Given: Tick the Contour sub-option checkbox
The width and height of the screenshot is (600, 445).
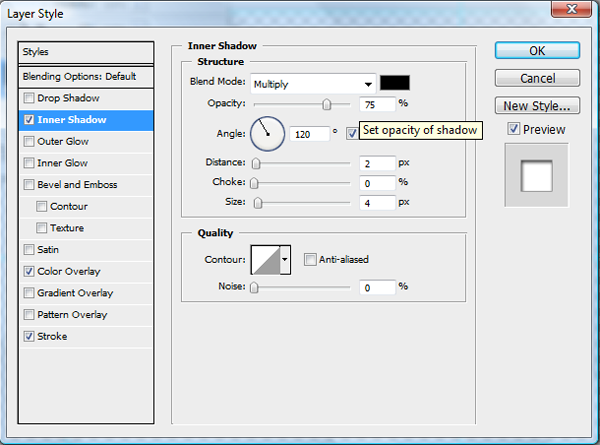Looking at the screenshot, I should [41, 206].
